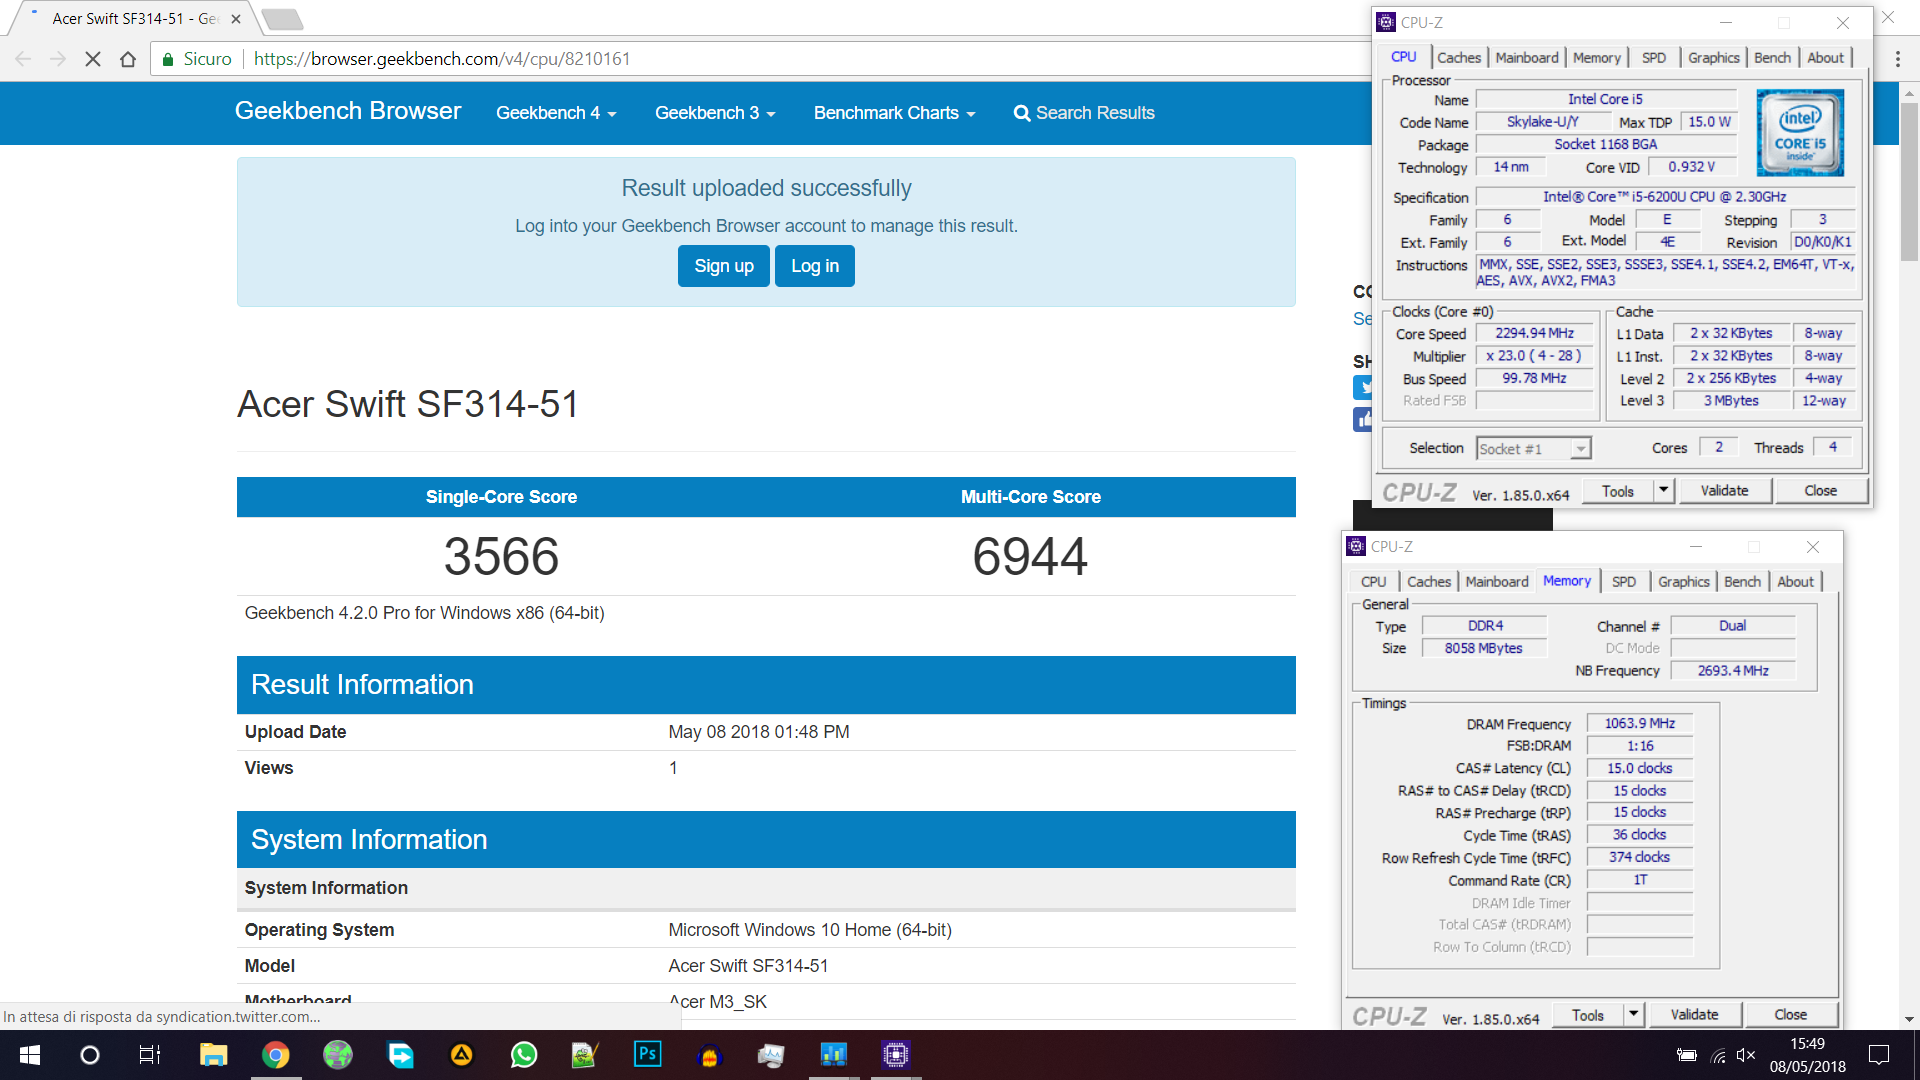Click the scrollbar down arrow in Chrome
The image size is (1920, 1080).
(1908, 1019)
